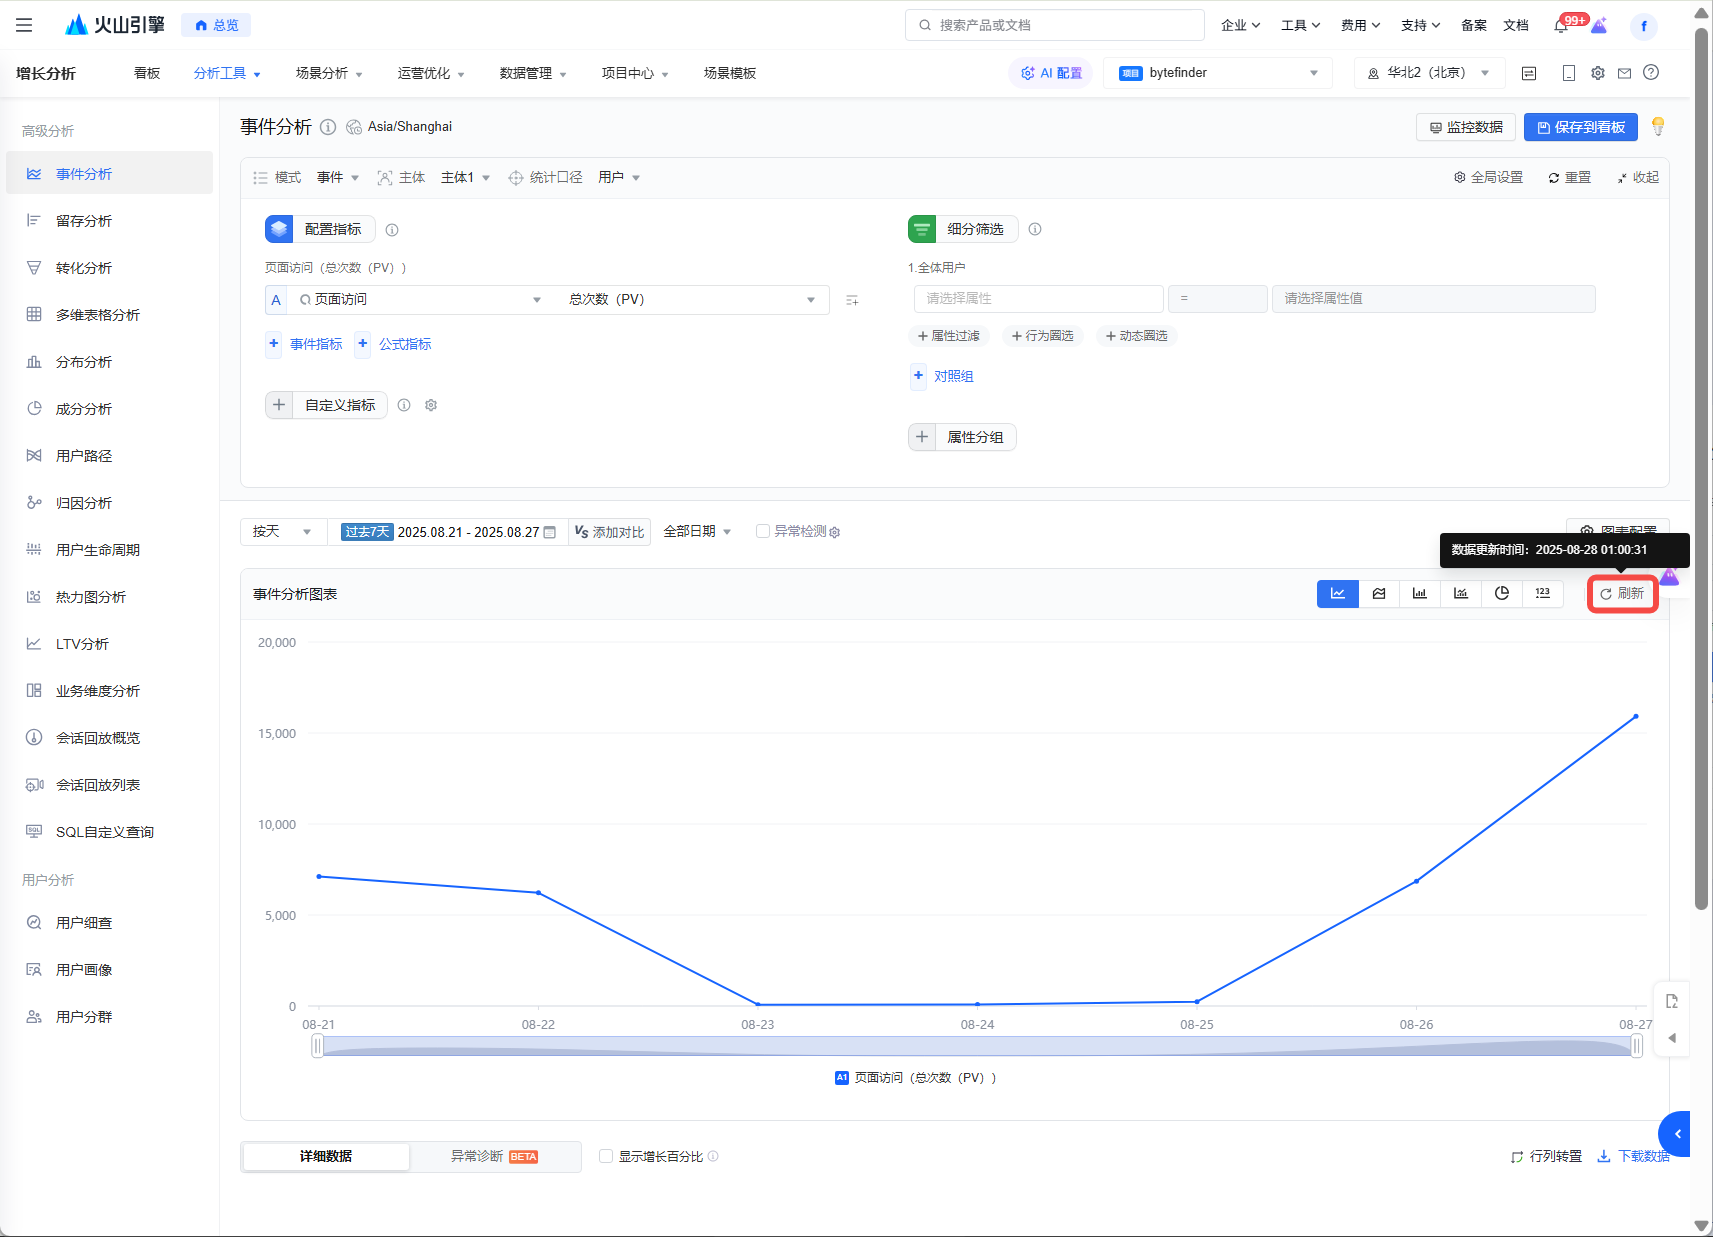Expand the bytefinder project dropdown
Image resolution: width=1713 pixels, height=1237 pixels.
pos(1218,73)
